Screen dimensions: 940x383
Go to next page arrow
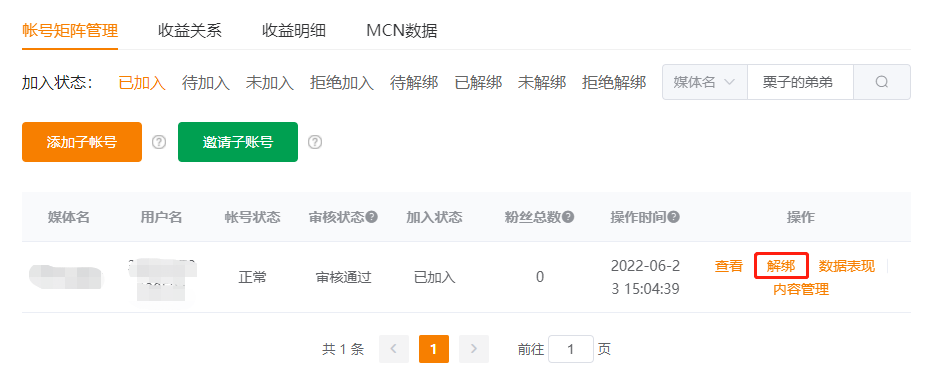(x=474, y=349)
